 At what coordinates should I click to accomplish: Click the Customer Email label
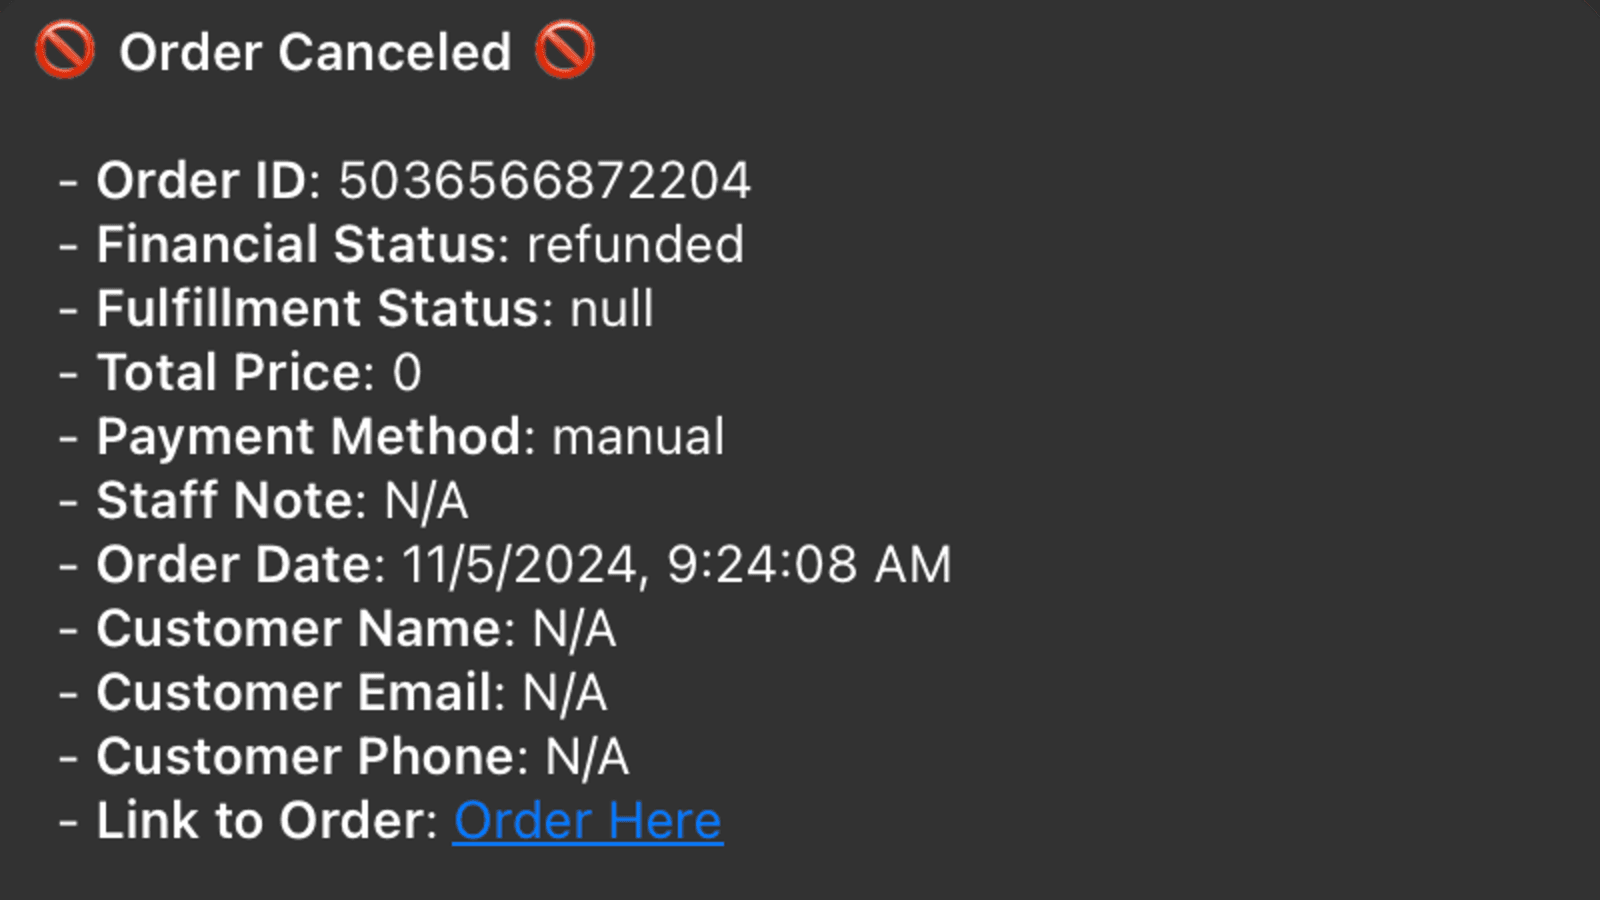point(300,693)
